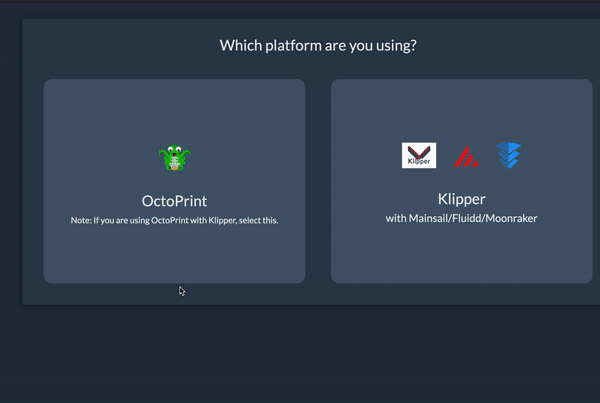Click the gap between the two platform cards
Screen dimensions: 600x403
[x=318, y=180]
